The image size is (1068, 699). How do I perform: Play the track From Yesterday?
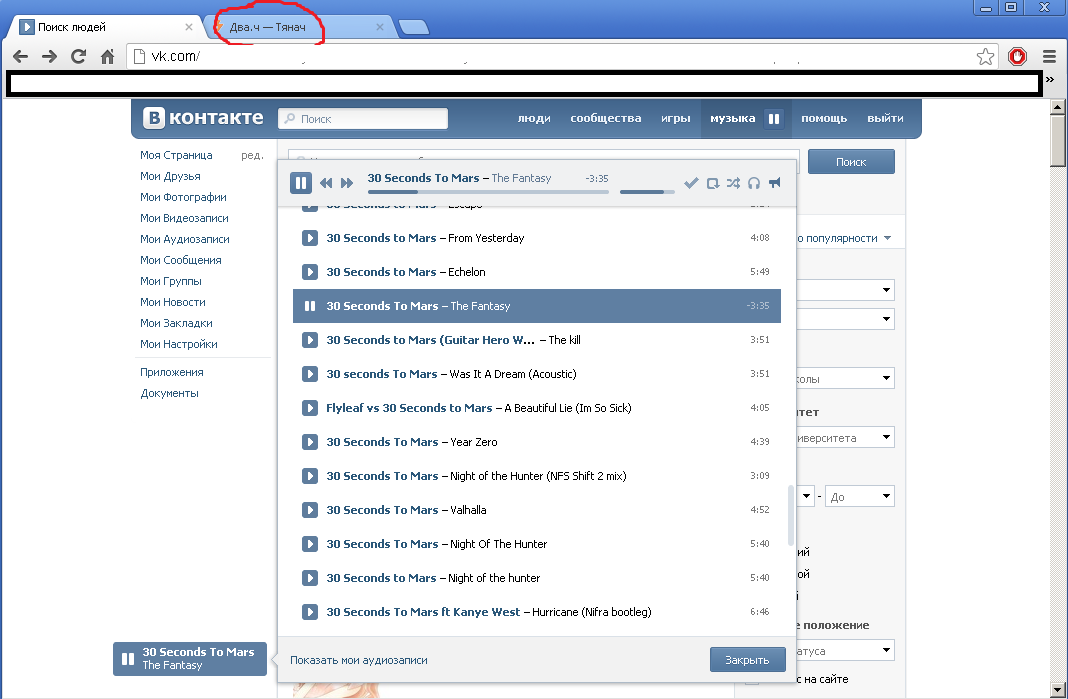pyautogui.click(x=310, y=238)
